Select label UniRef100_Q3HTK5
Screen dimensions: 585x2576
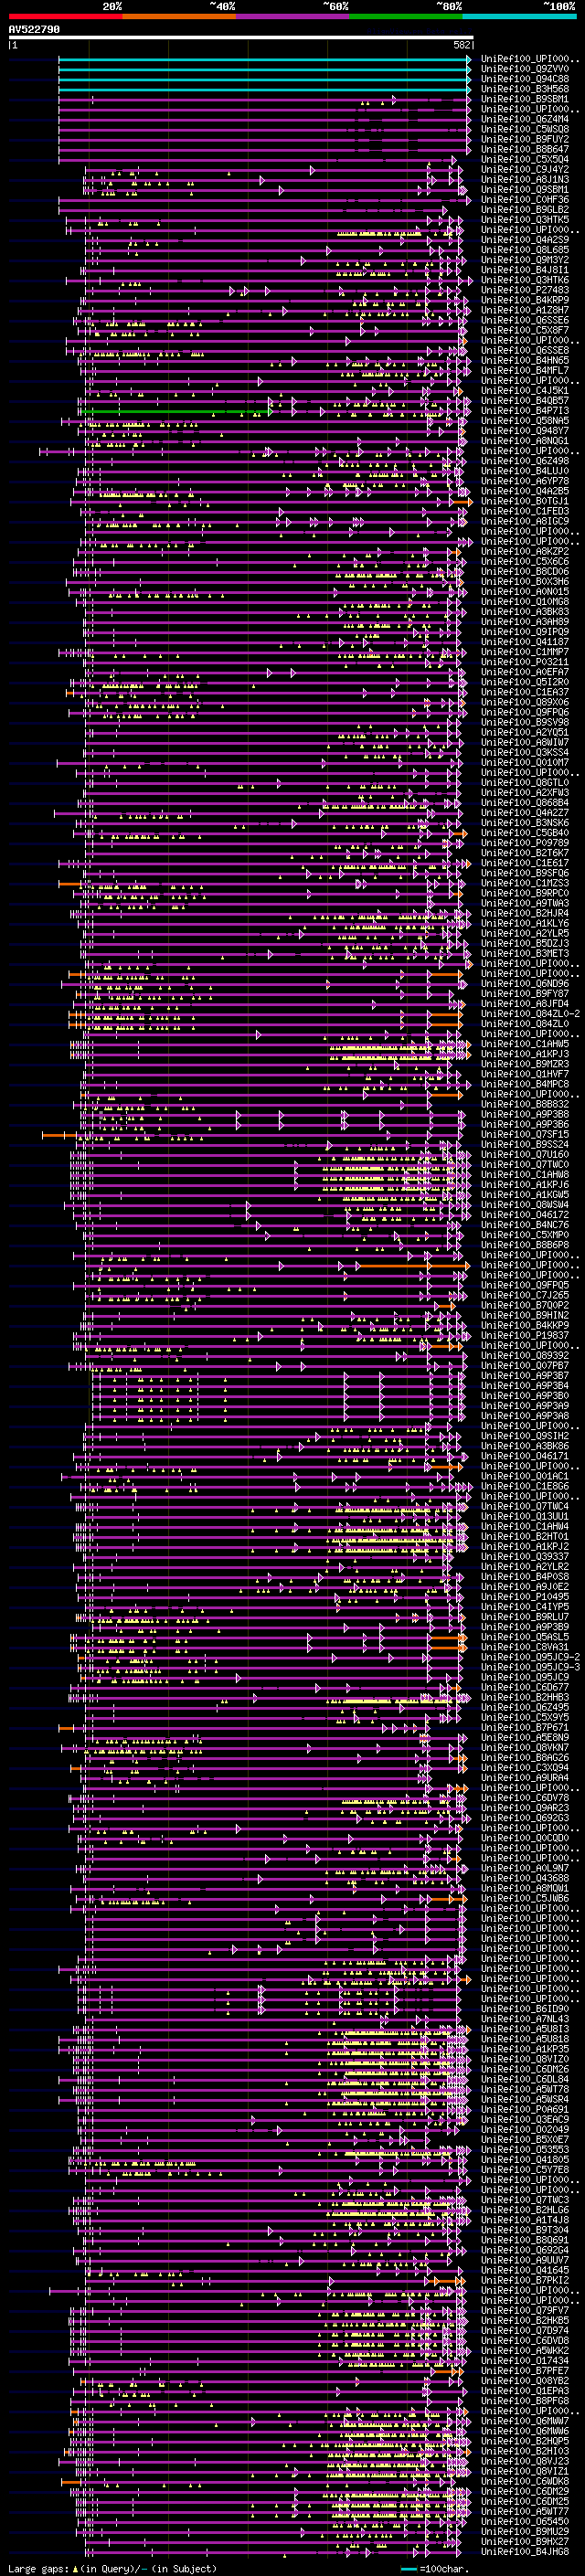(525, 220)
